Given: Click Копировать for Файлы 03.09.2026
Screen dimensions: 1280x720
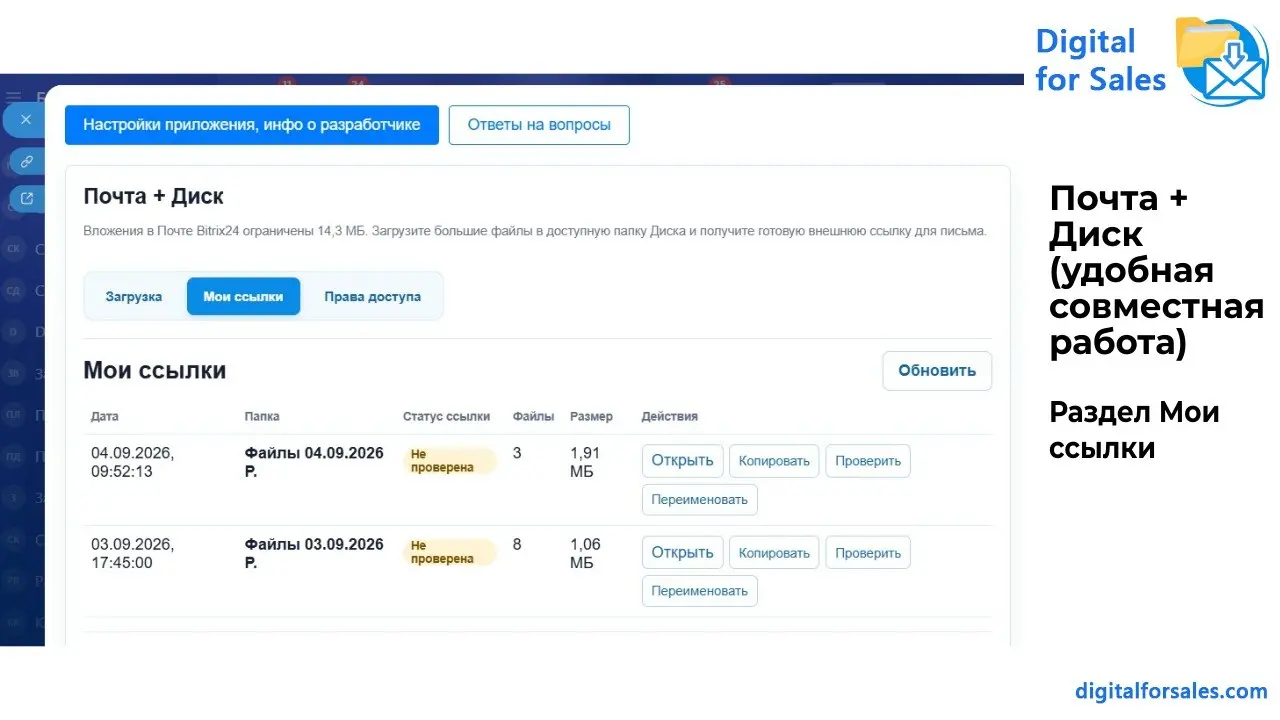Looking at the screenshot, I should click(774, 553).
